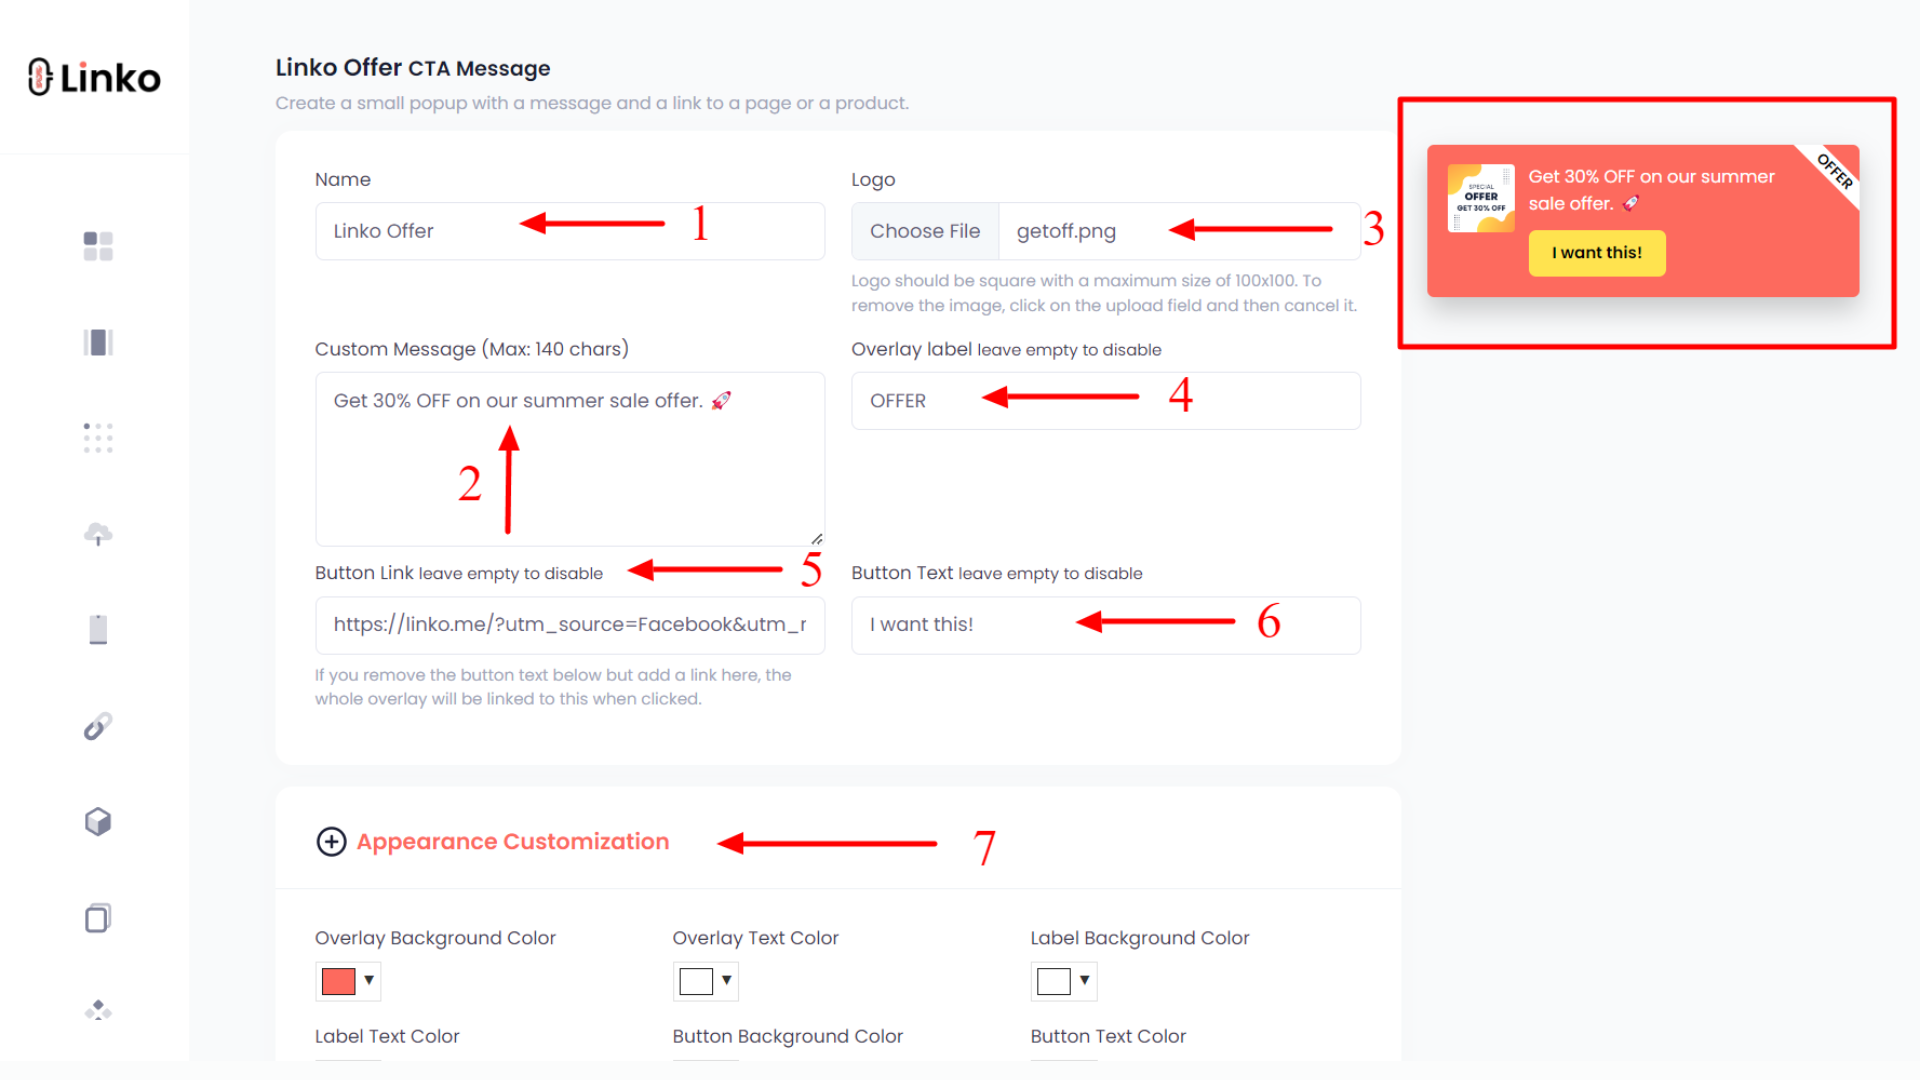
Task: Select the layout columns icon in the sidebar
Action: 97,342
